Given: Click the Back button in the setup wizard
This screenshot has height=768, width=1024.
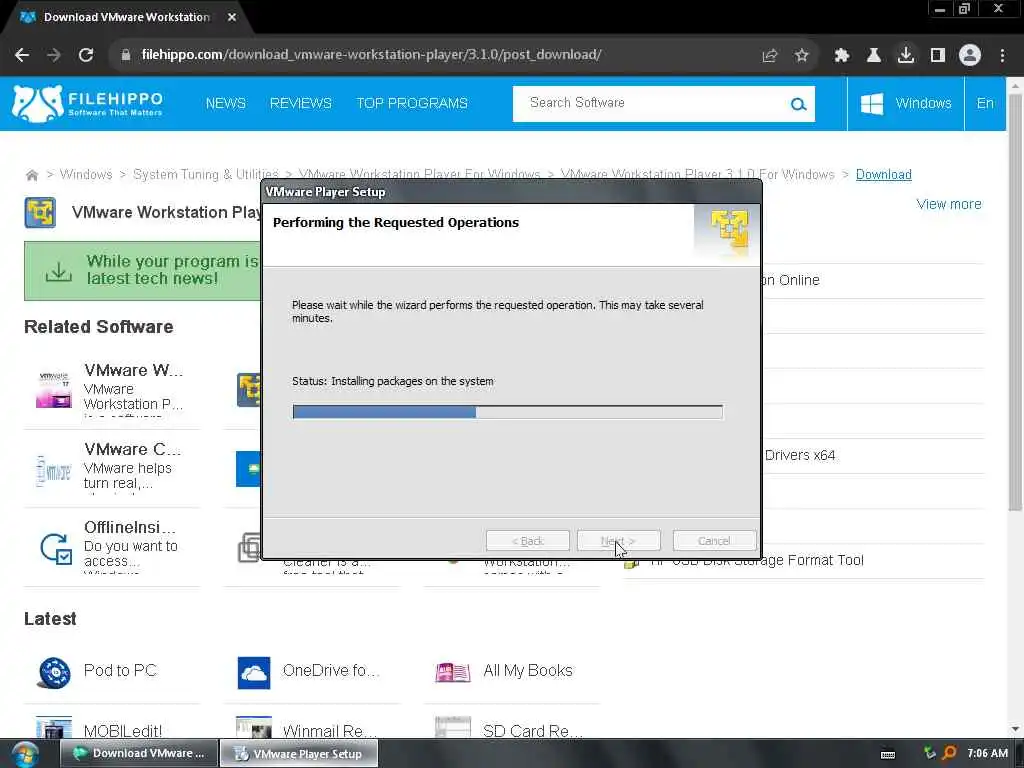Looking at the screenshot, I should coord(528,541).
